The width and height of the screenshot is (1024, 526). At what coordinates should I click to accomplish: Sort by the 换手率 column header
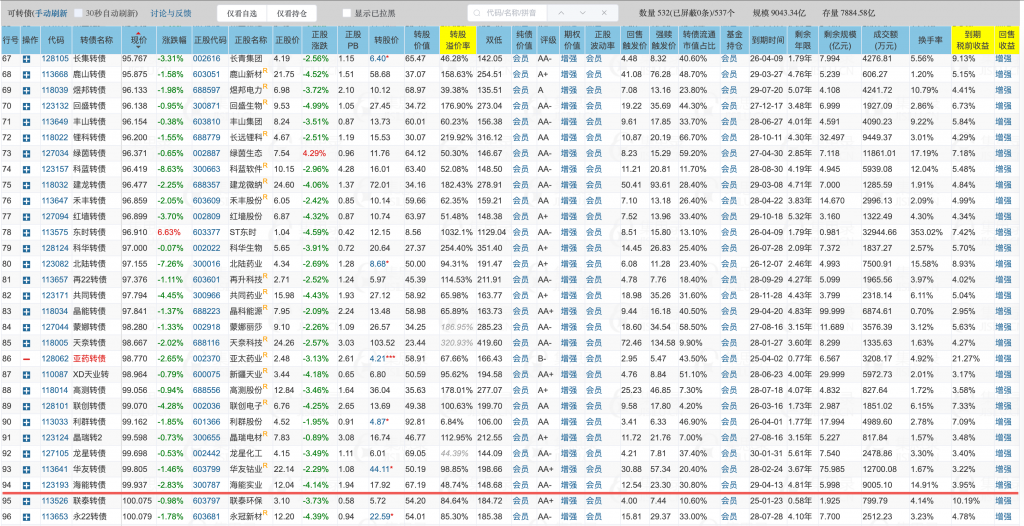tap(930, 40)
